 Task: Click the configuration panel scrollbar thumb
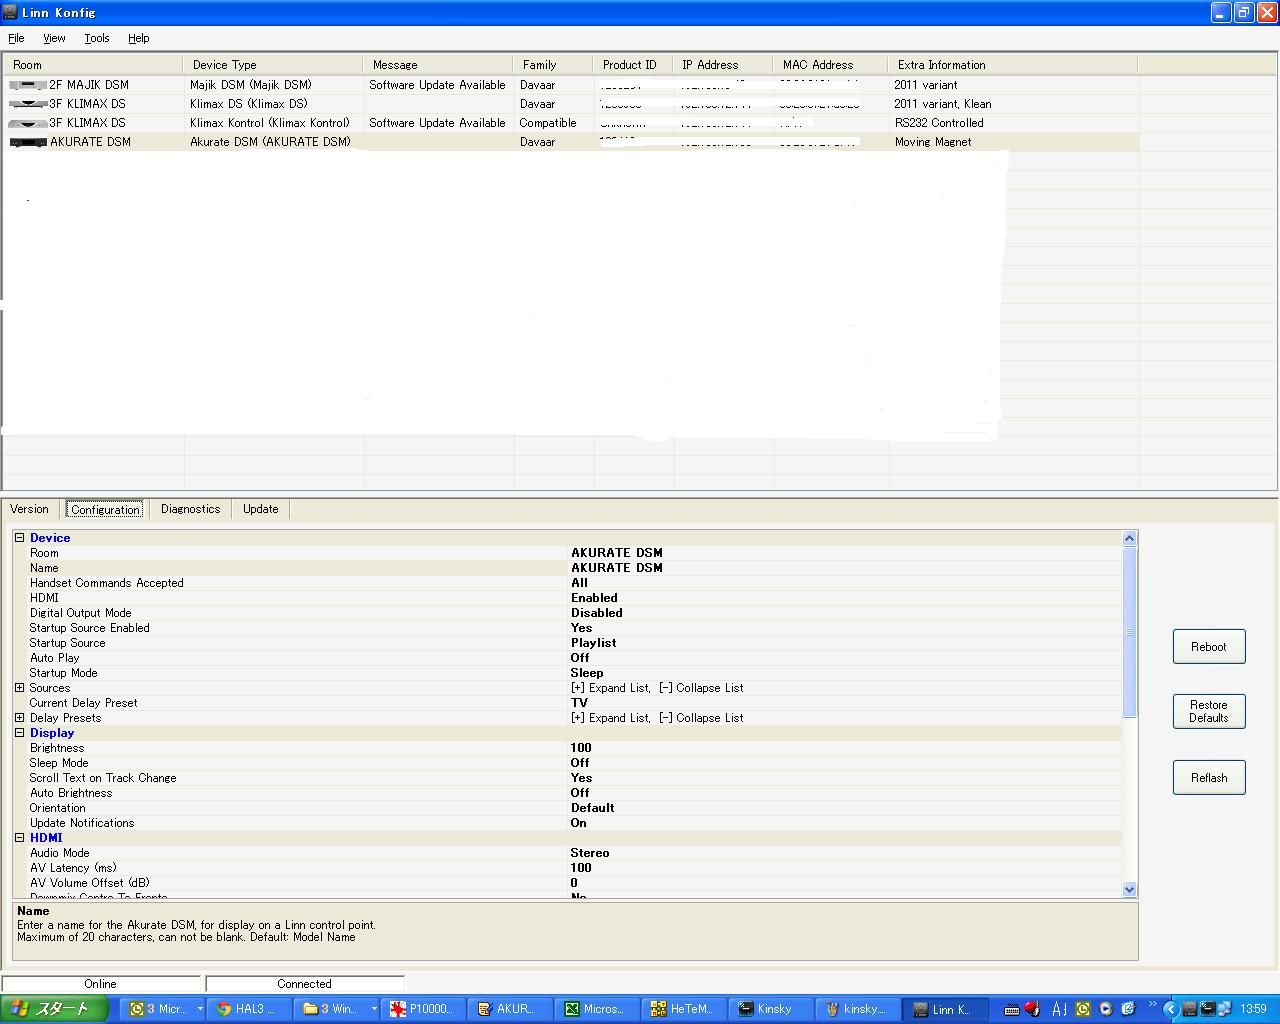[1129, 631]
